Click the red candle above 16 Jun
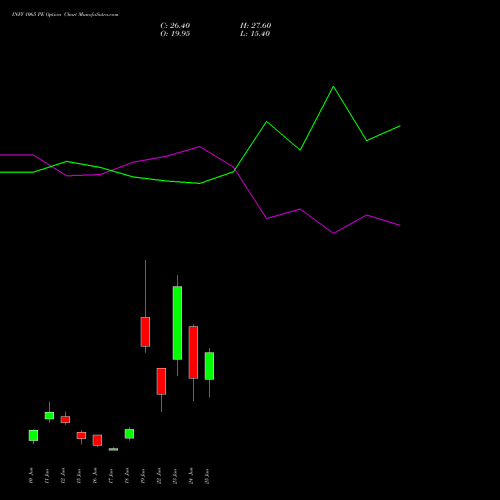500x500 pixels. click(x=97, y=440)
